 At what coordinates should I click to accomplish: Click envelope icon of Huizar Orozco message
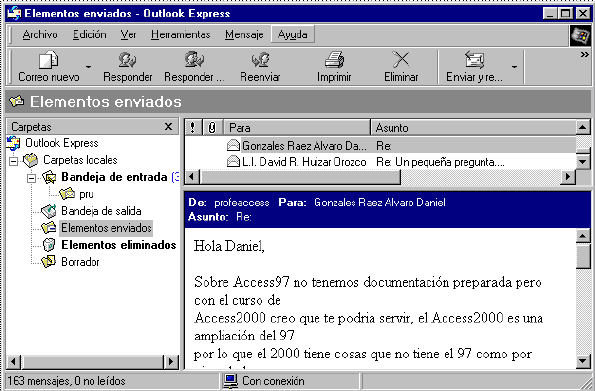click(x=233, y=162)
